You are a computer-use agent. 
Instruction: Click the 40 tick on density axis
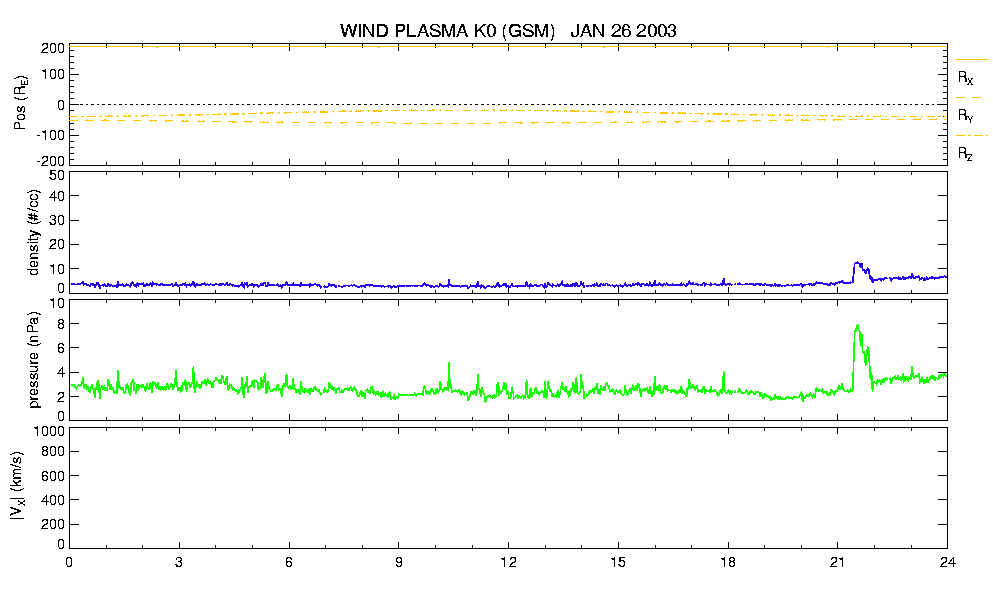pyautogui.click(x=58, y=196)
